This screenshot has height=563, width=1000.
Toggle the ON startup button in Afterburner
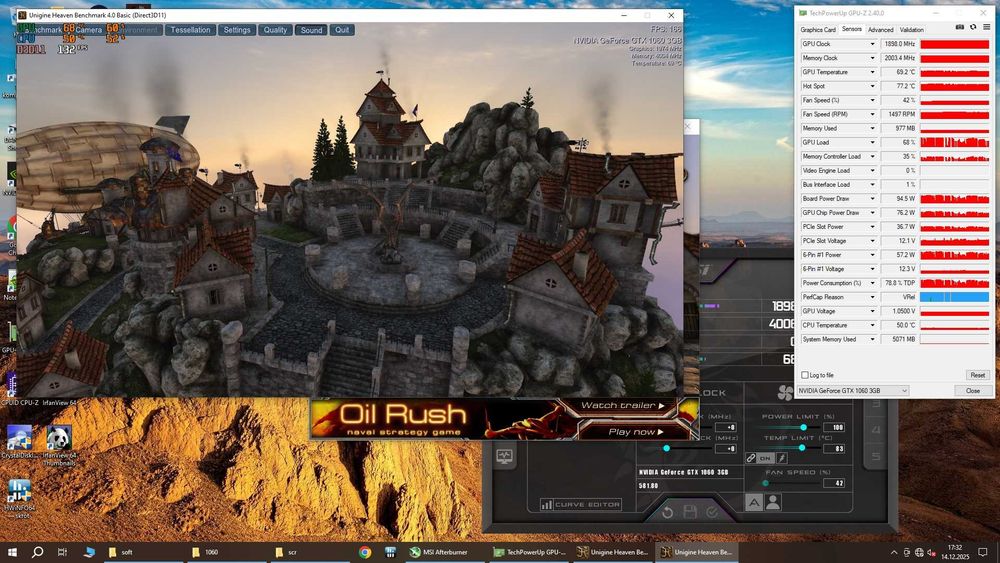pos(765,458)
